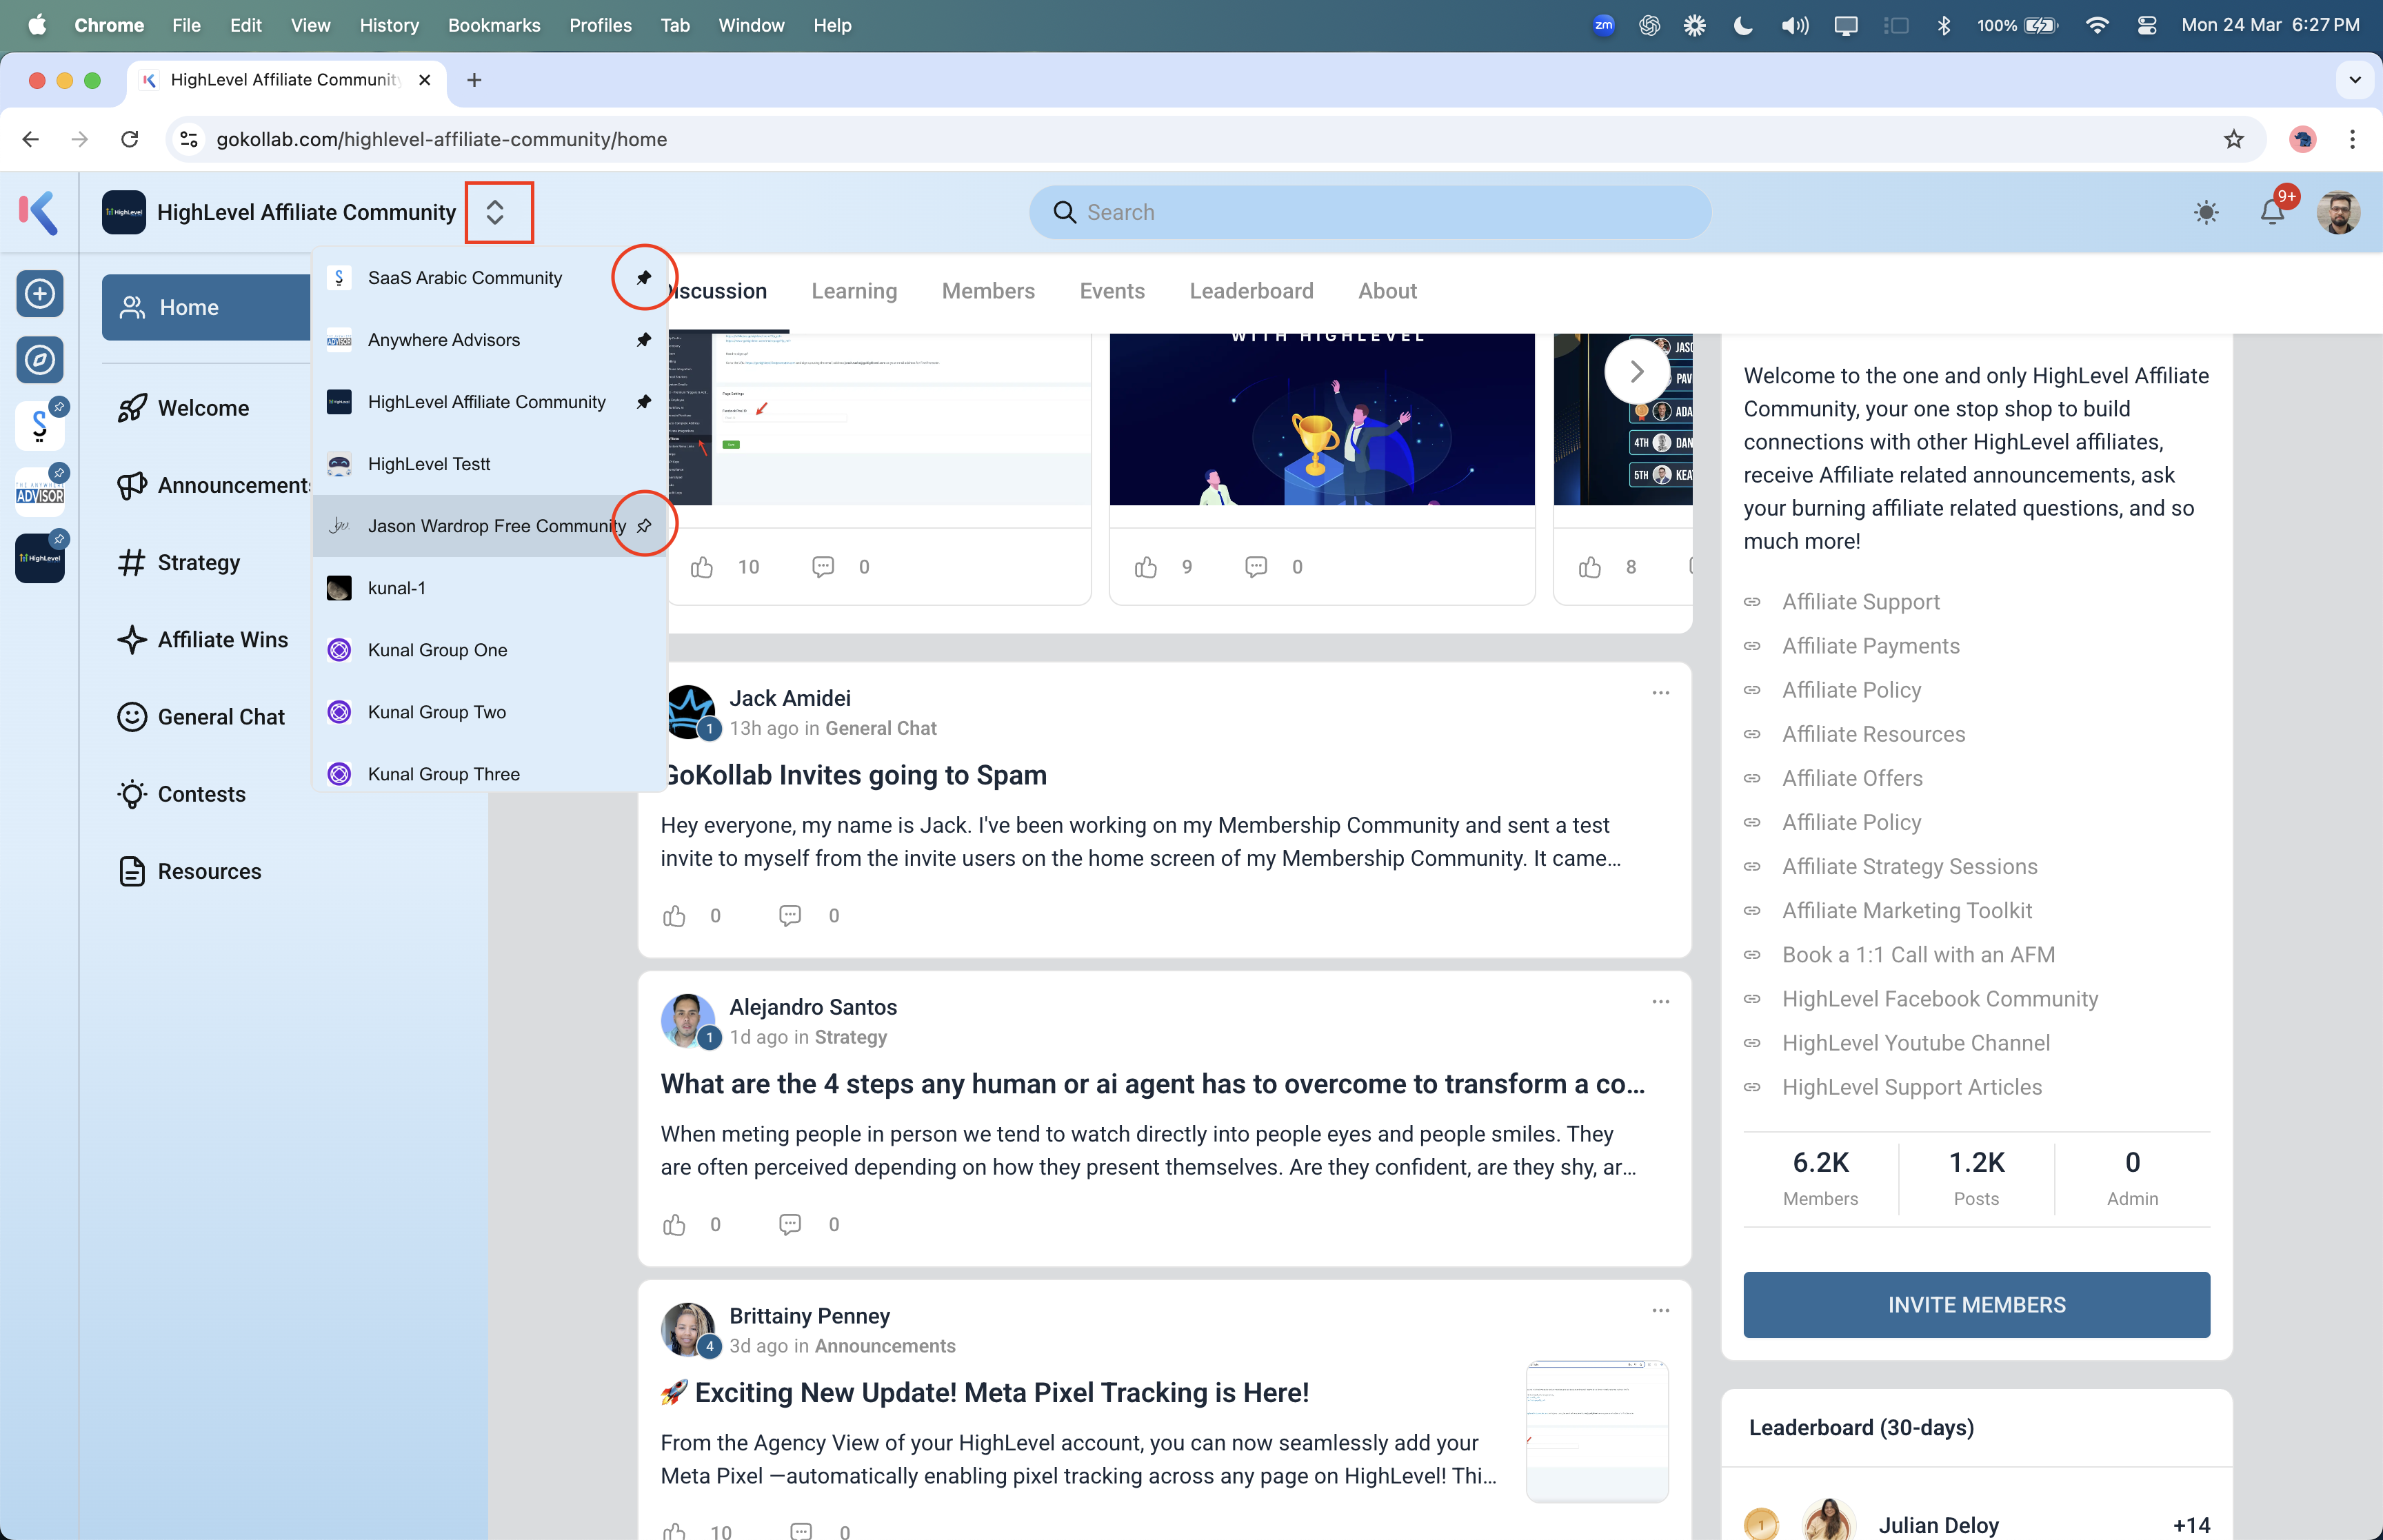Screen dimensions: 2383x1540
Task: Click the Kollab logo icon
Action: [x=39, y=212]
